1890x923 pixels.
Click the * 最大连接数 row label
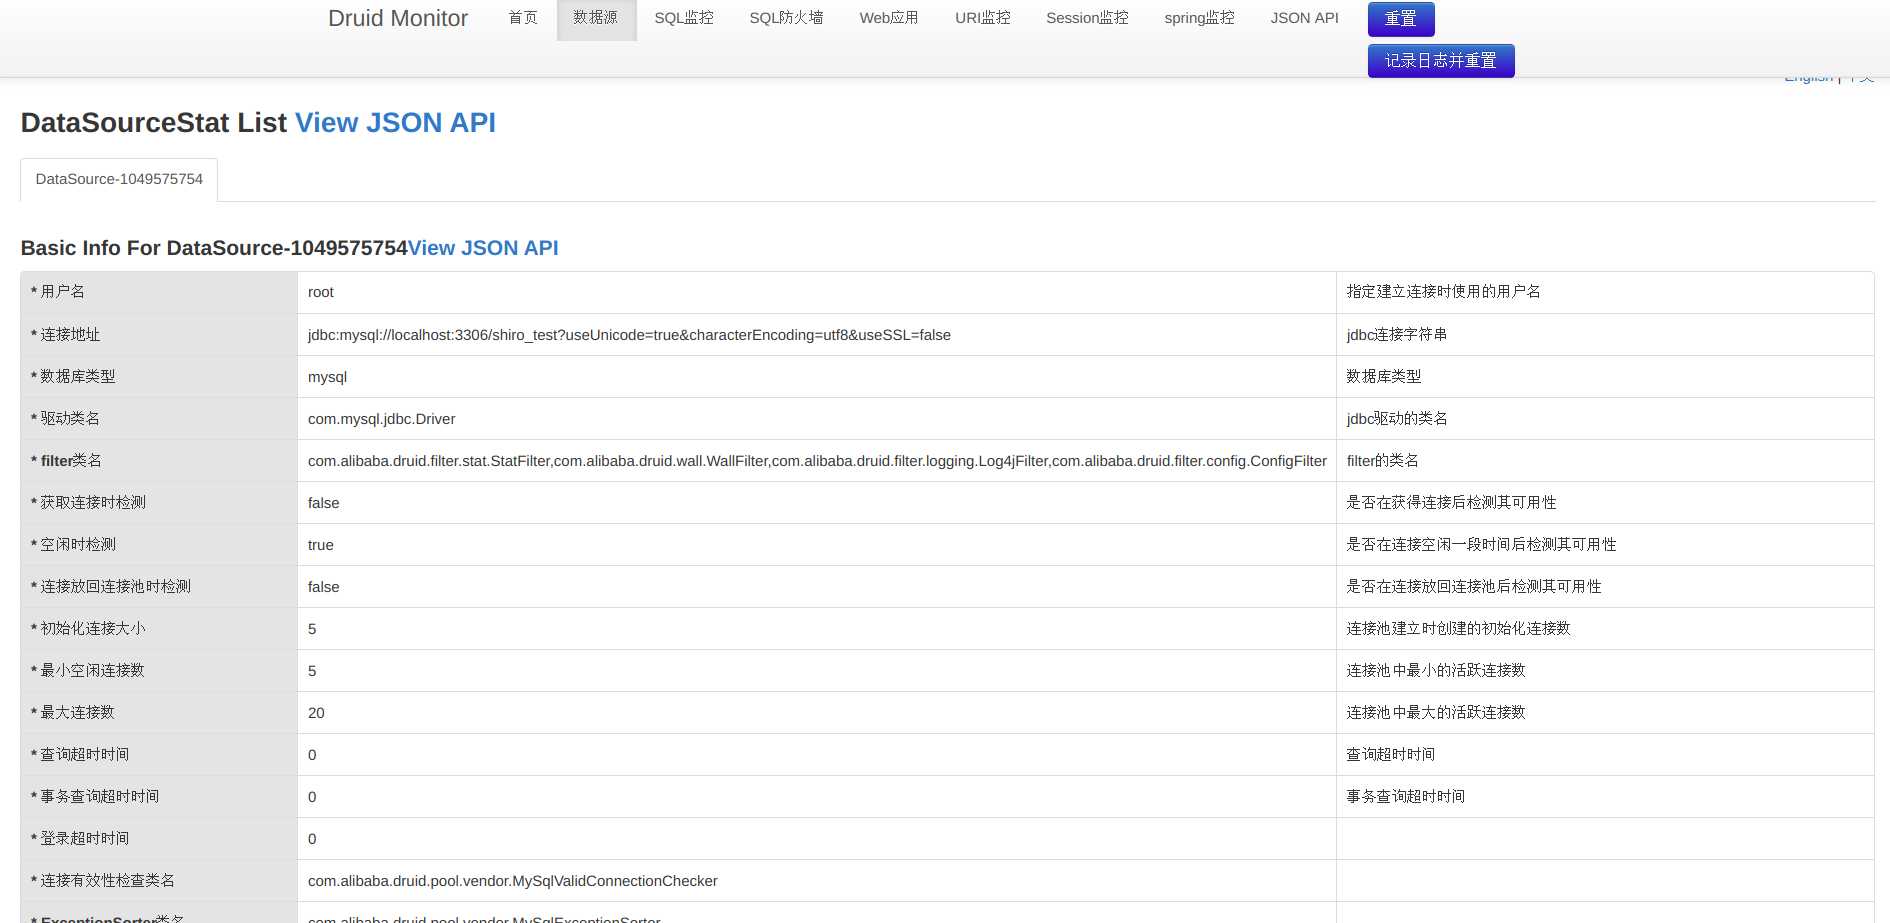point(73,713)
